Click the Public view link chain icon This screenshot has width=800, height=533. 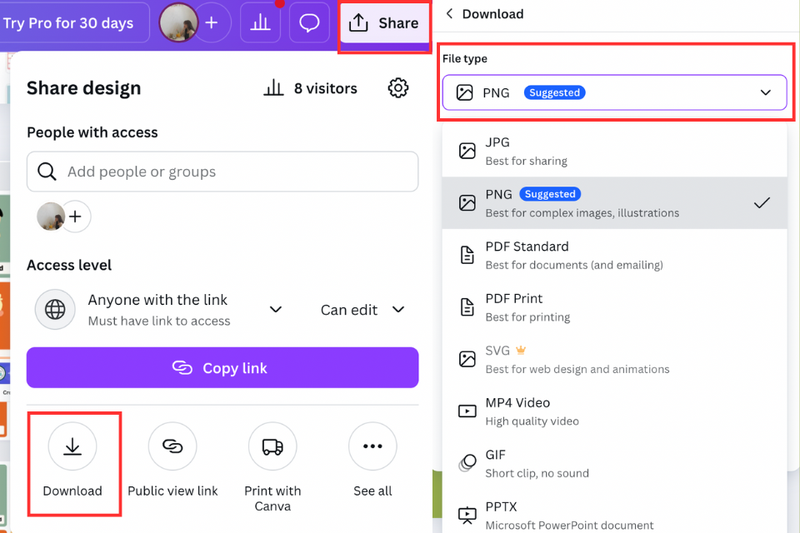click(x=172, y=446)
